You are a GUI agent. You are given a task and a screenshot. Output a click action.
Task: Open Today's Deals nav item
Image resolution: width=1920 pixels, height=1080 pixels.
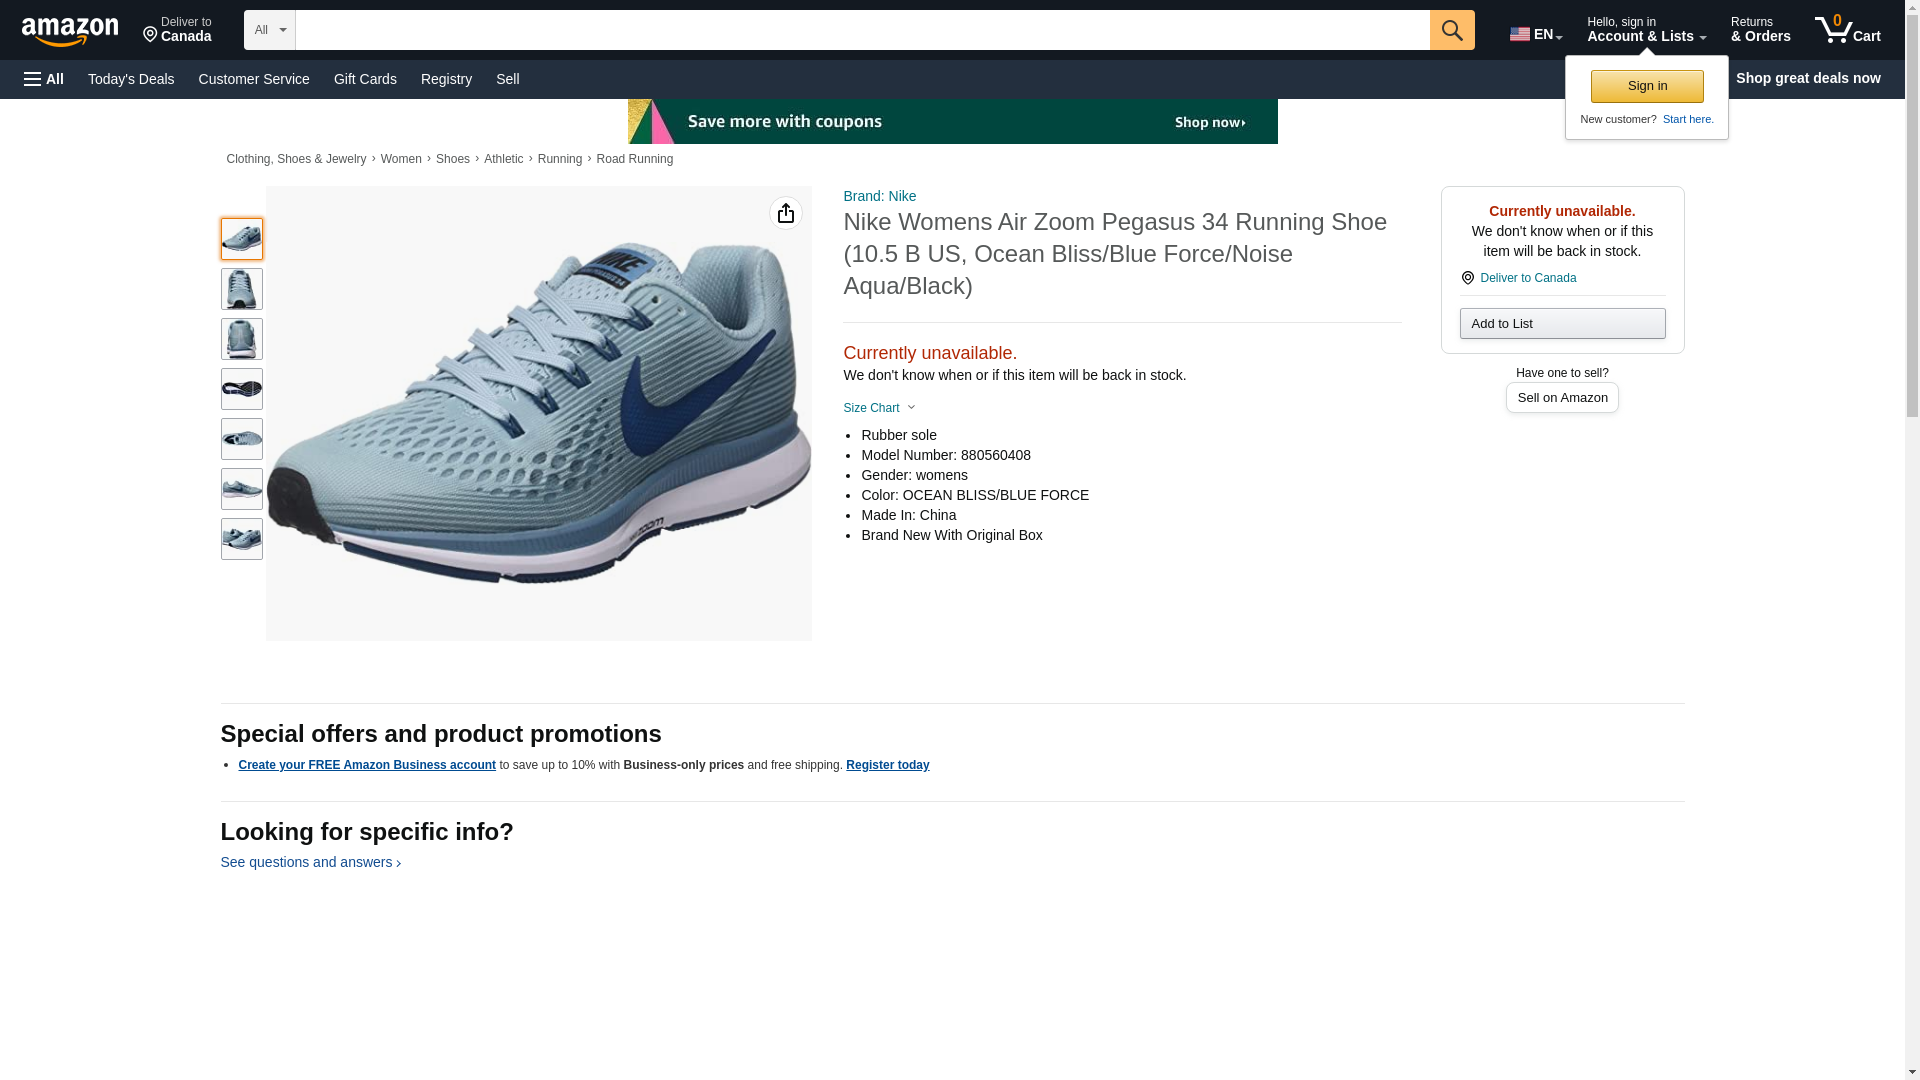coord(131,79)
